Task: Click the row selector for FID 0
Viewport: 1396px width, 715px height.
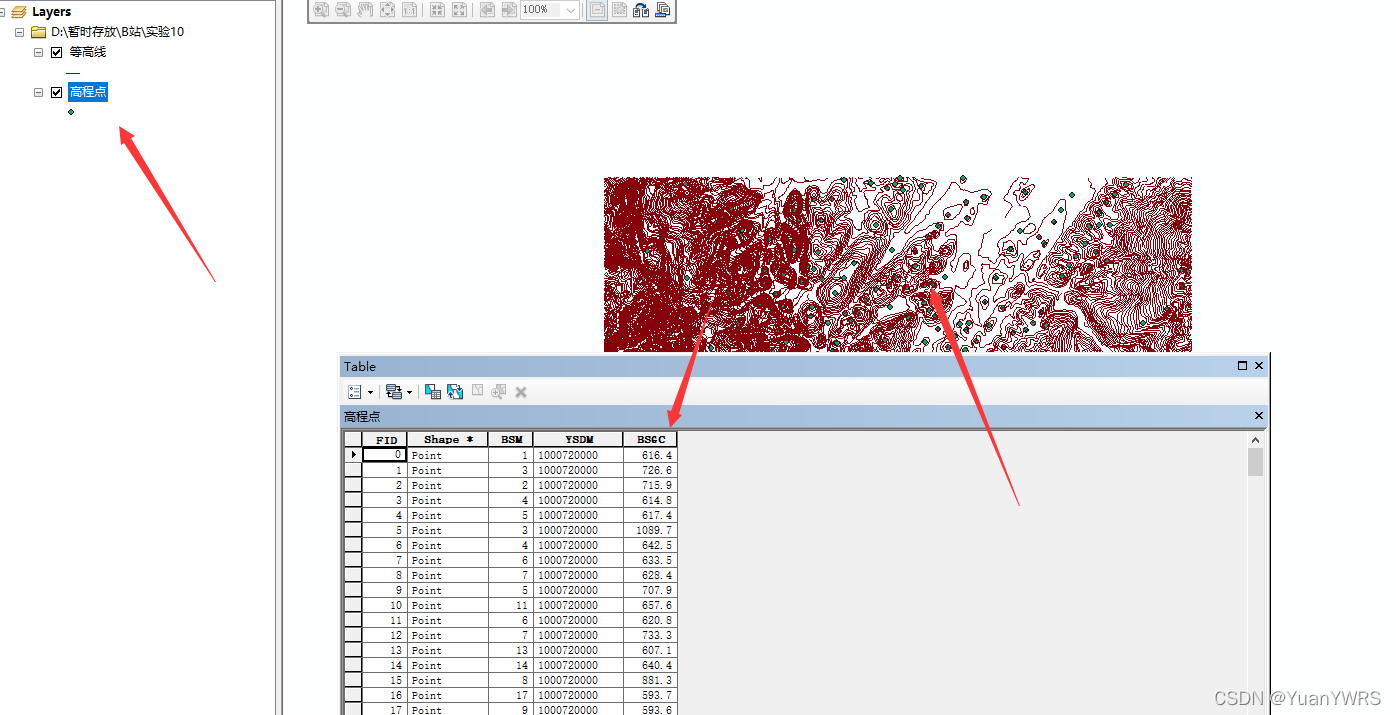Action: [x=352, y=455]
